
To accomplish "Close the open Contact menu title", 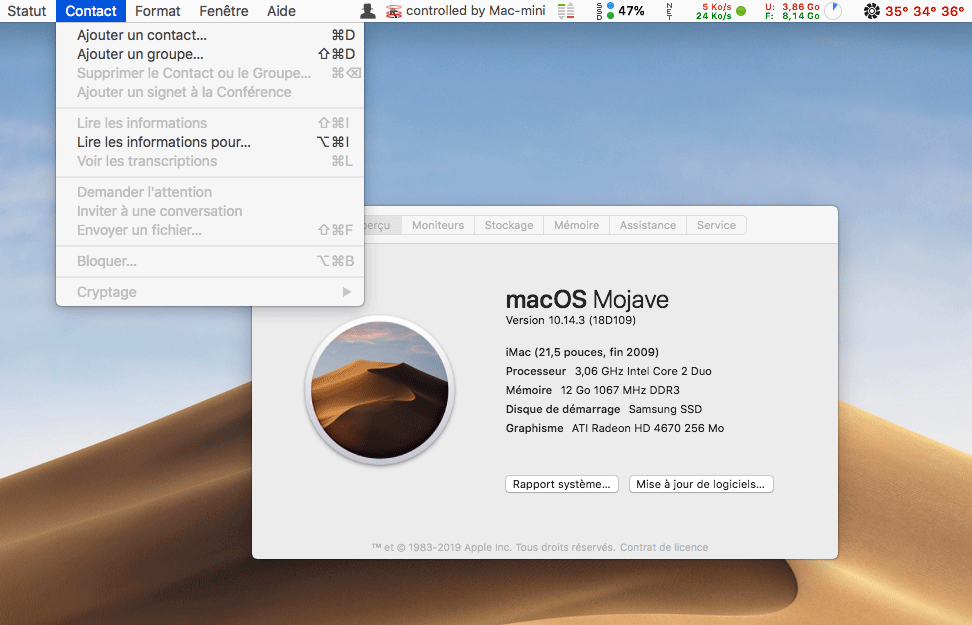I will click(x=91, y=11).
